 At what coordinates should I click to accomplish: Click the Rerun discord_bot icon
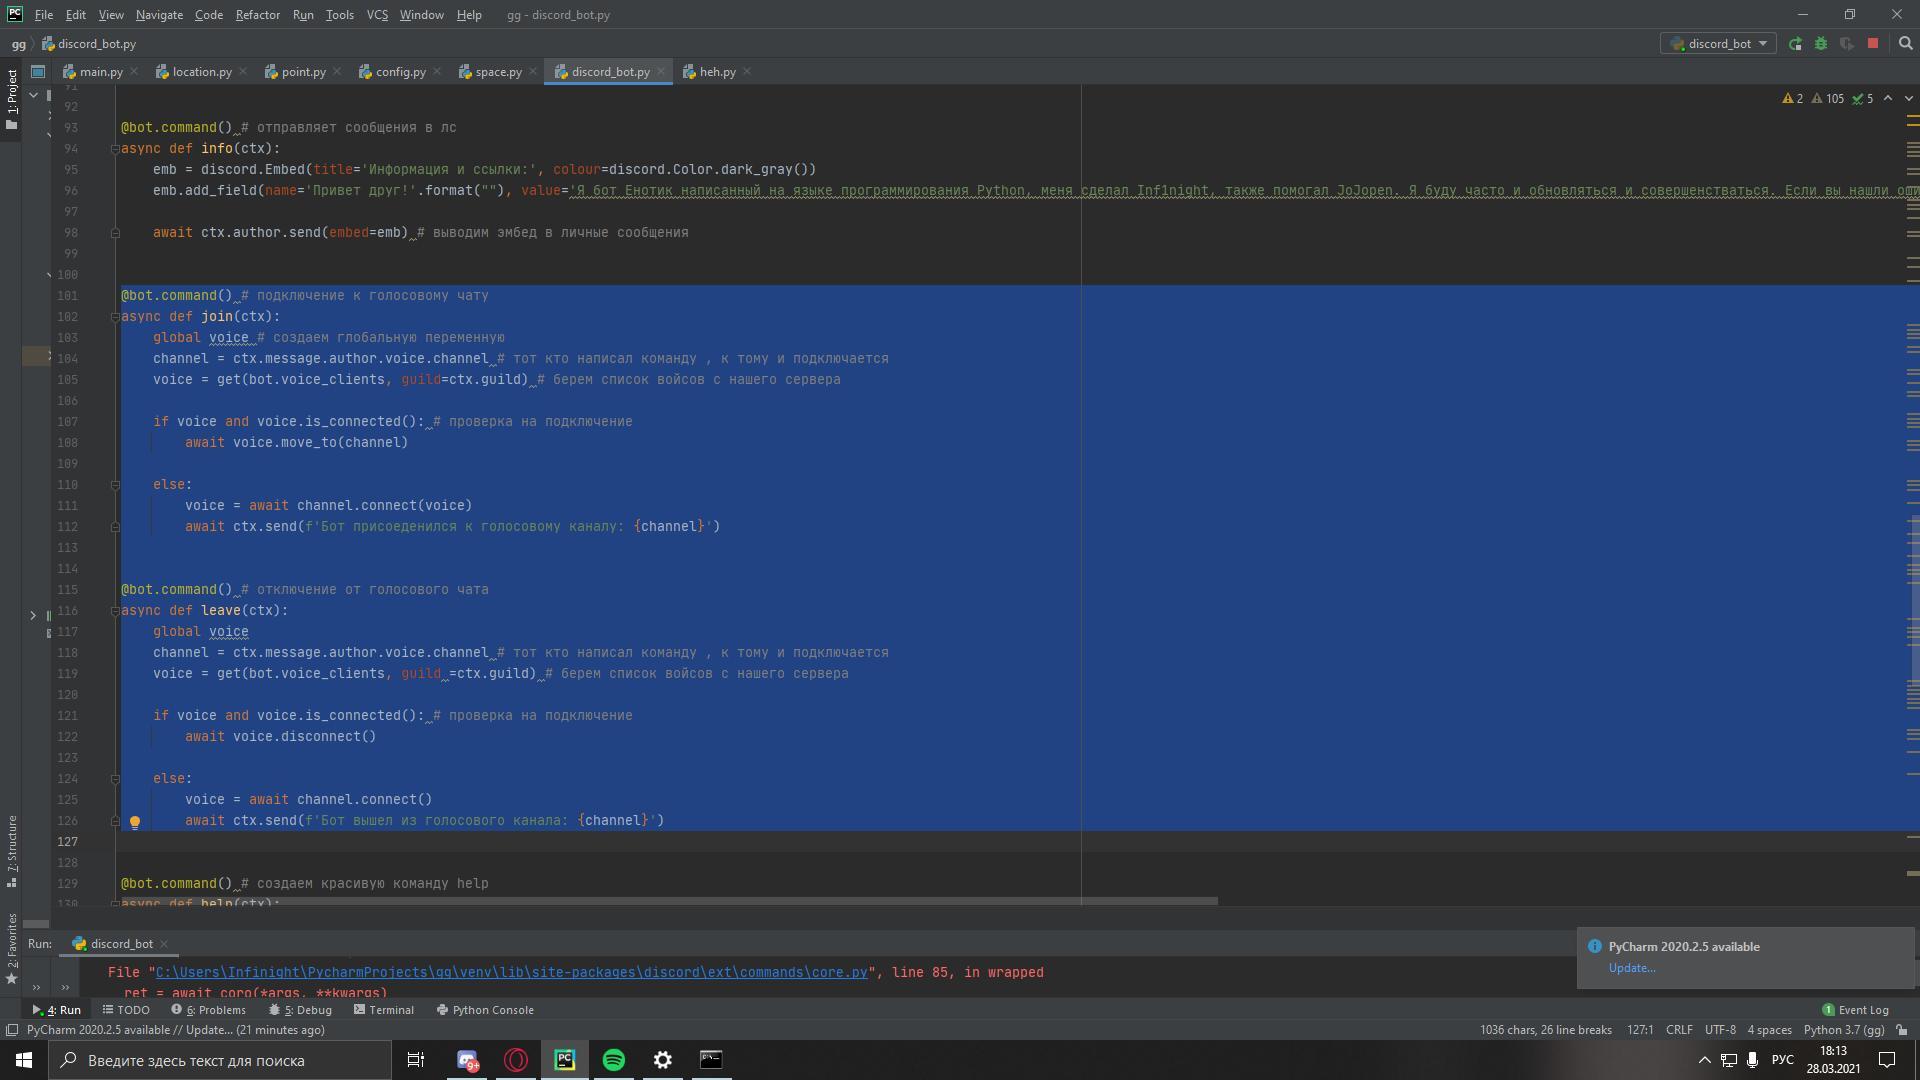(x=1795, y=44)
